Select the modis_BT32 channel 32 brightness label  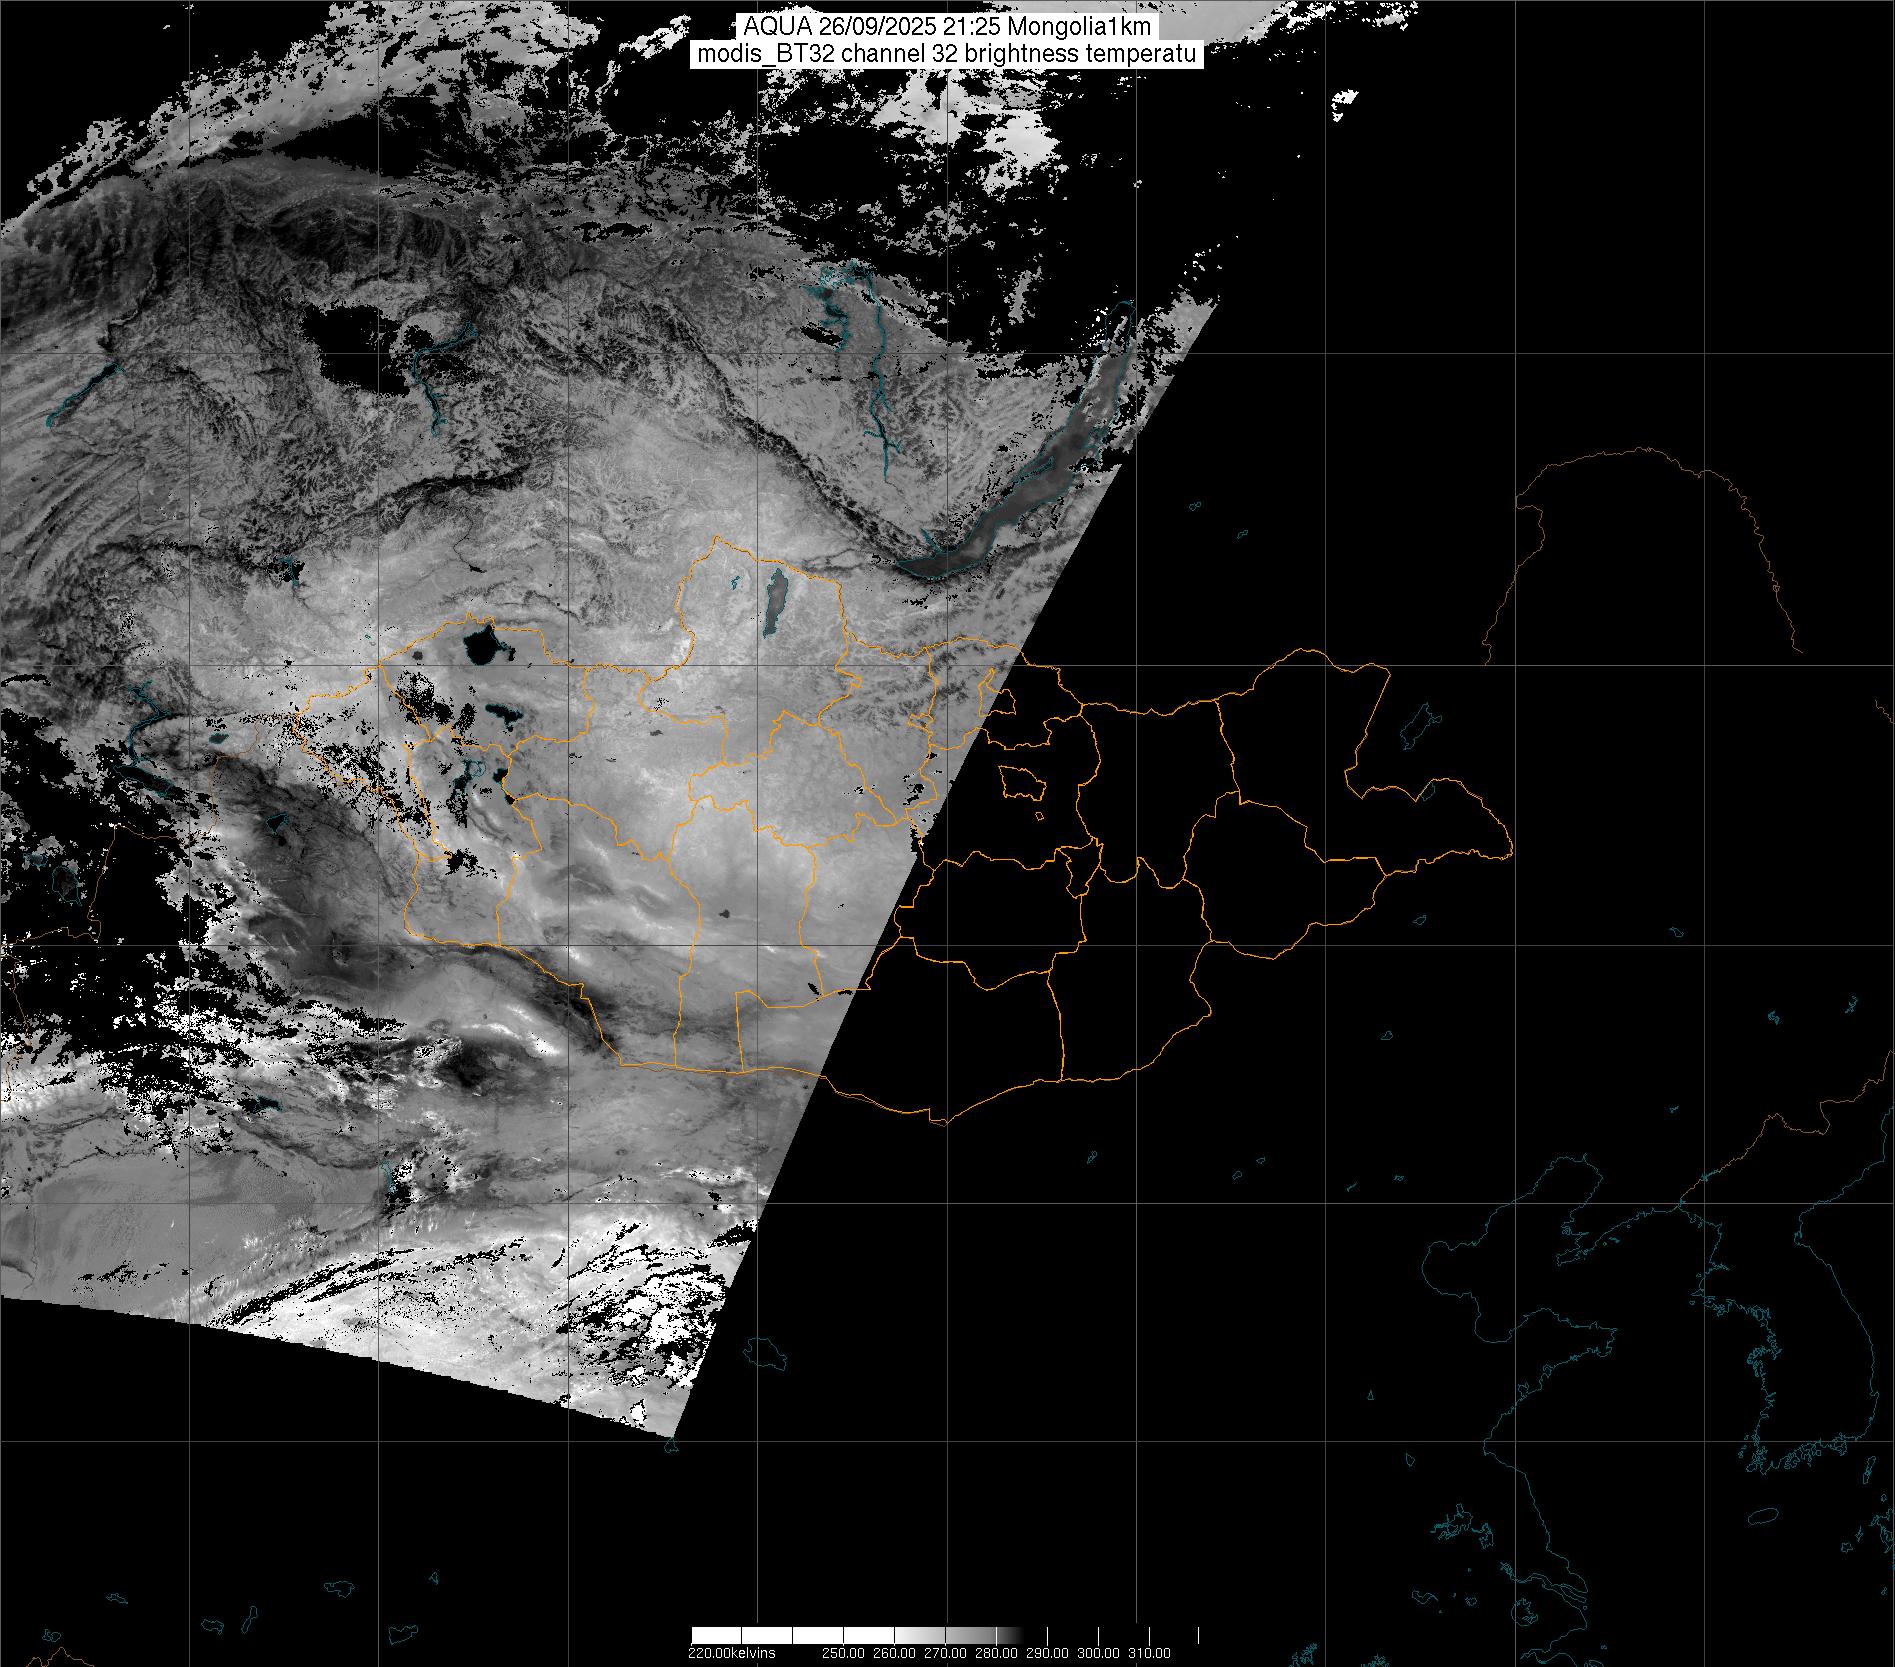[x=946, y=55]
